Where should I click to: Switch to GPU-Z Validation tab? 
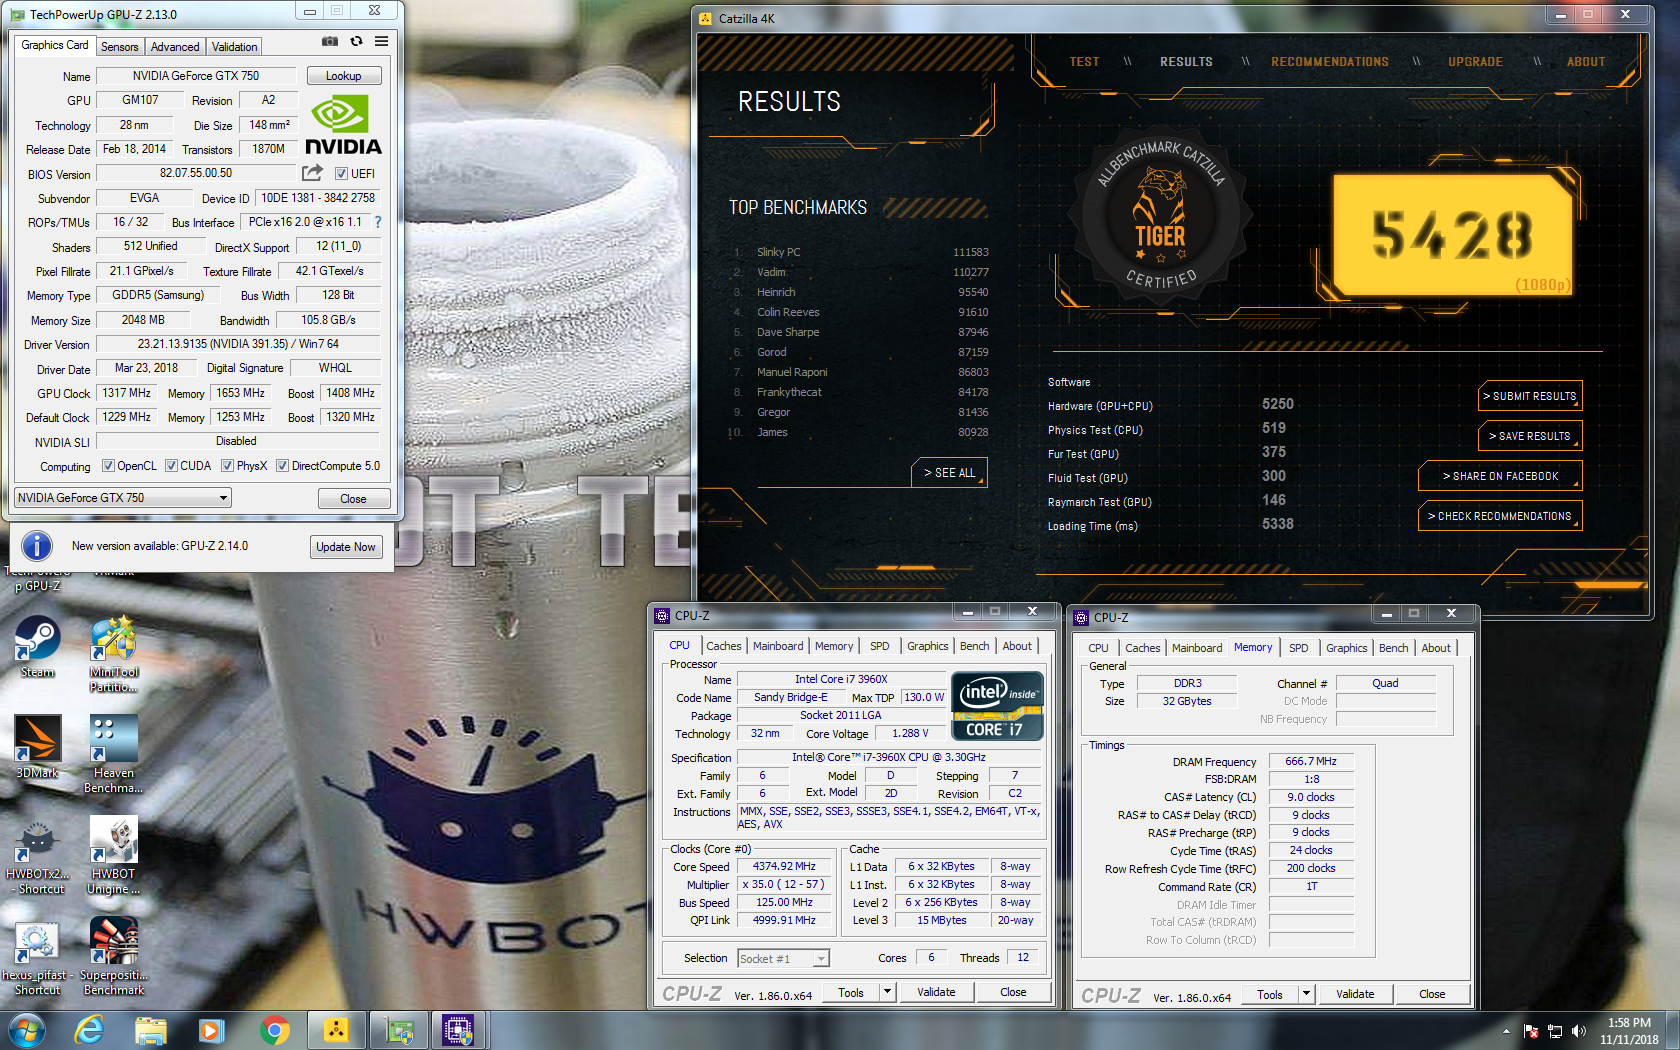point(235,47)
